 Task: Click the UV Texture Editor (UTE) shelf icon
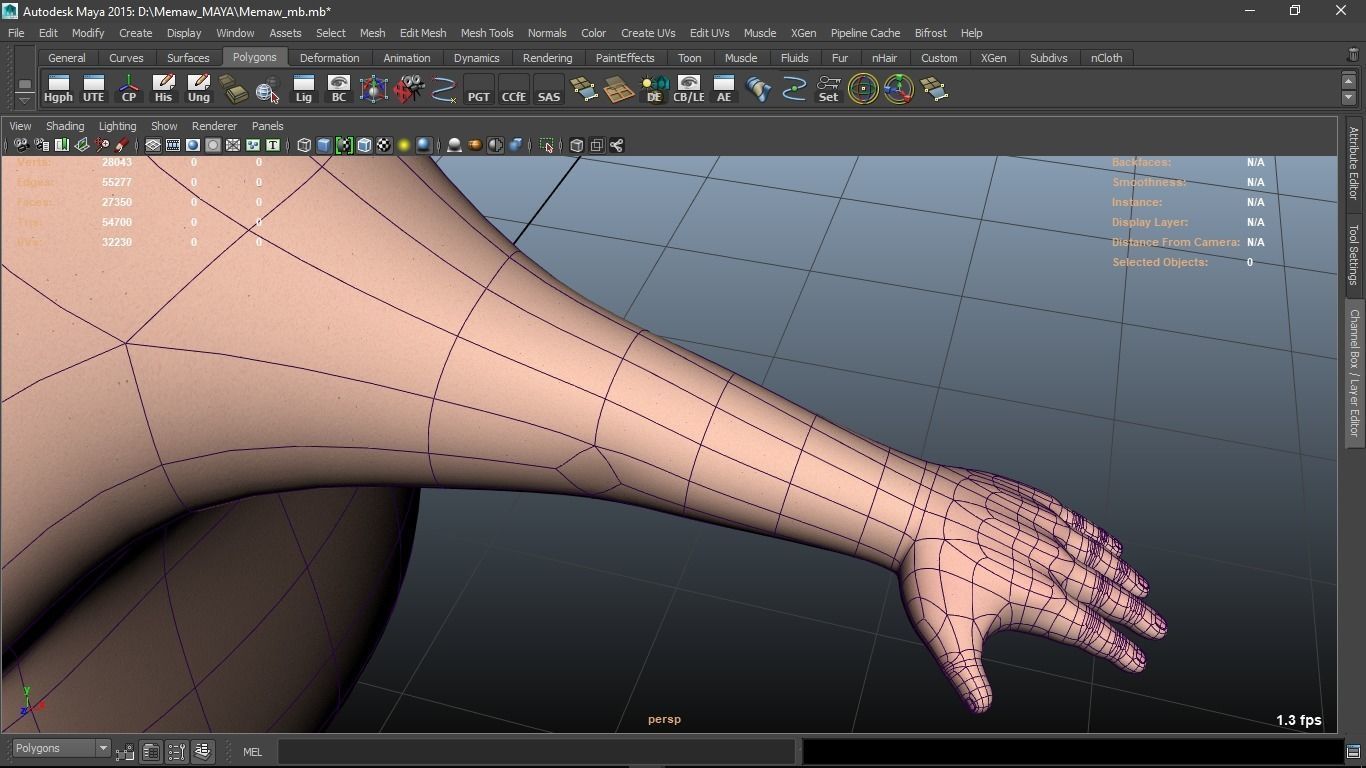(93, 89)
